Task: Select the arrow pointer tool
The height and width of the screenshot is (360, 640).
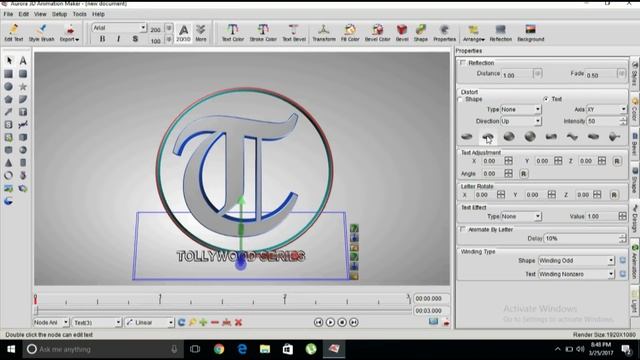Action: 9,60
